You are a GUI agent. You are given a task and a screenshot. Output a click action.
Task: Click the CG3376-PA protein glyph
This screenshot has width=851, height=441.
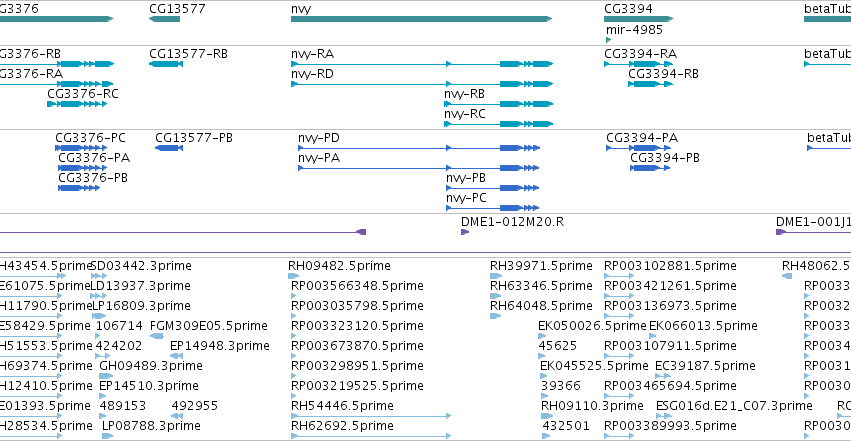tap(82, 168)
